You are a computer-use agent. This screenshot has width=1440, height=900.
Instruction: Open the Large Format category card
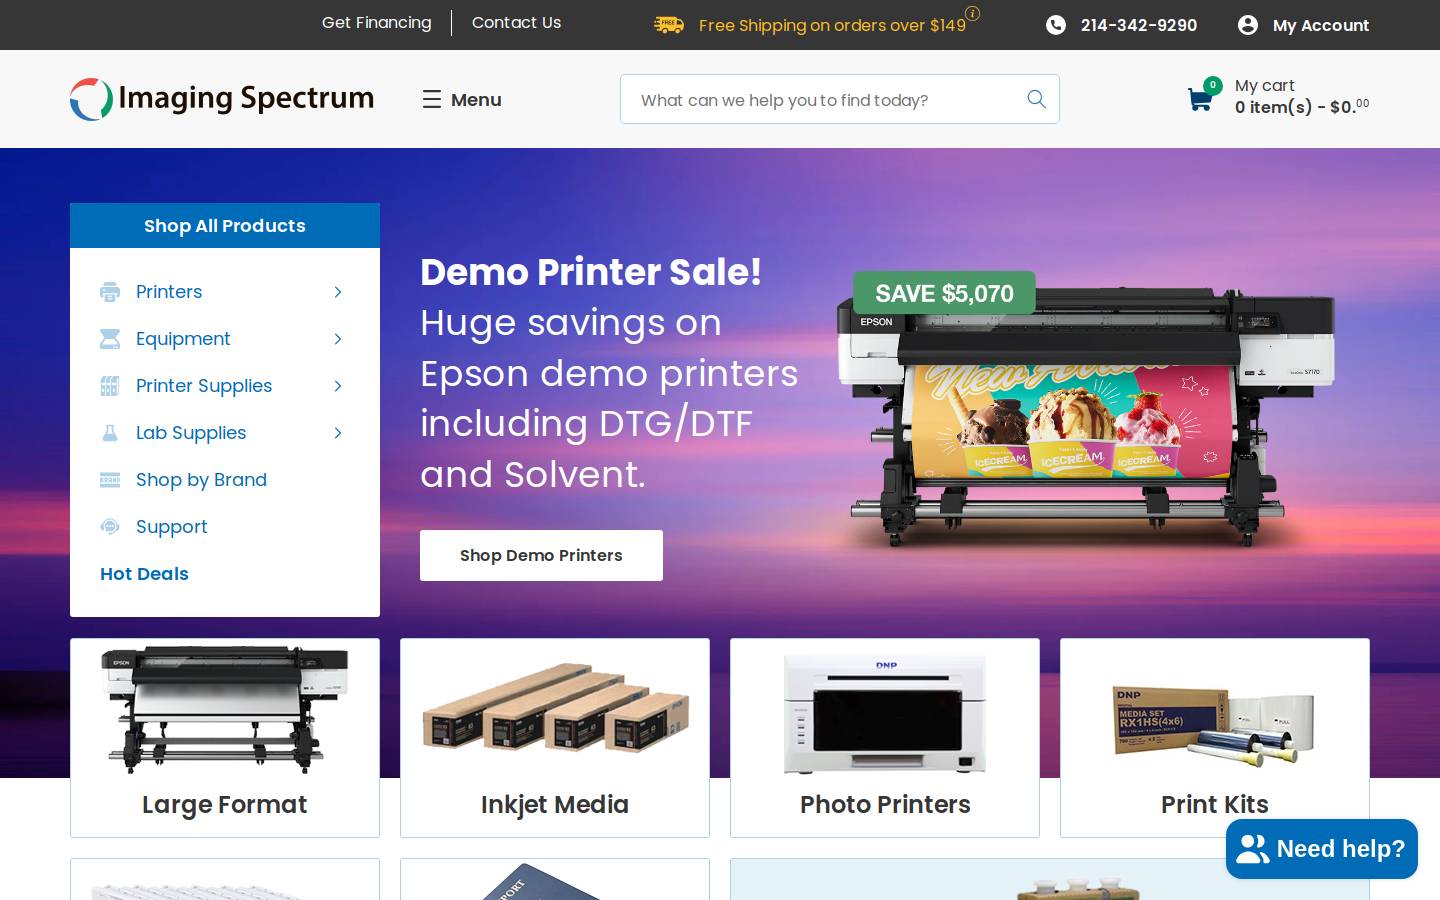(225, 738)
